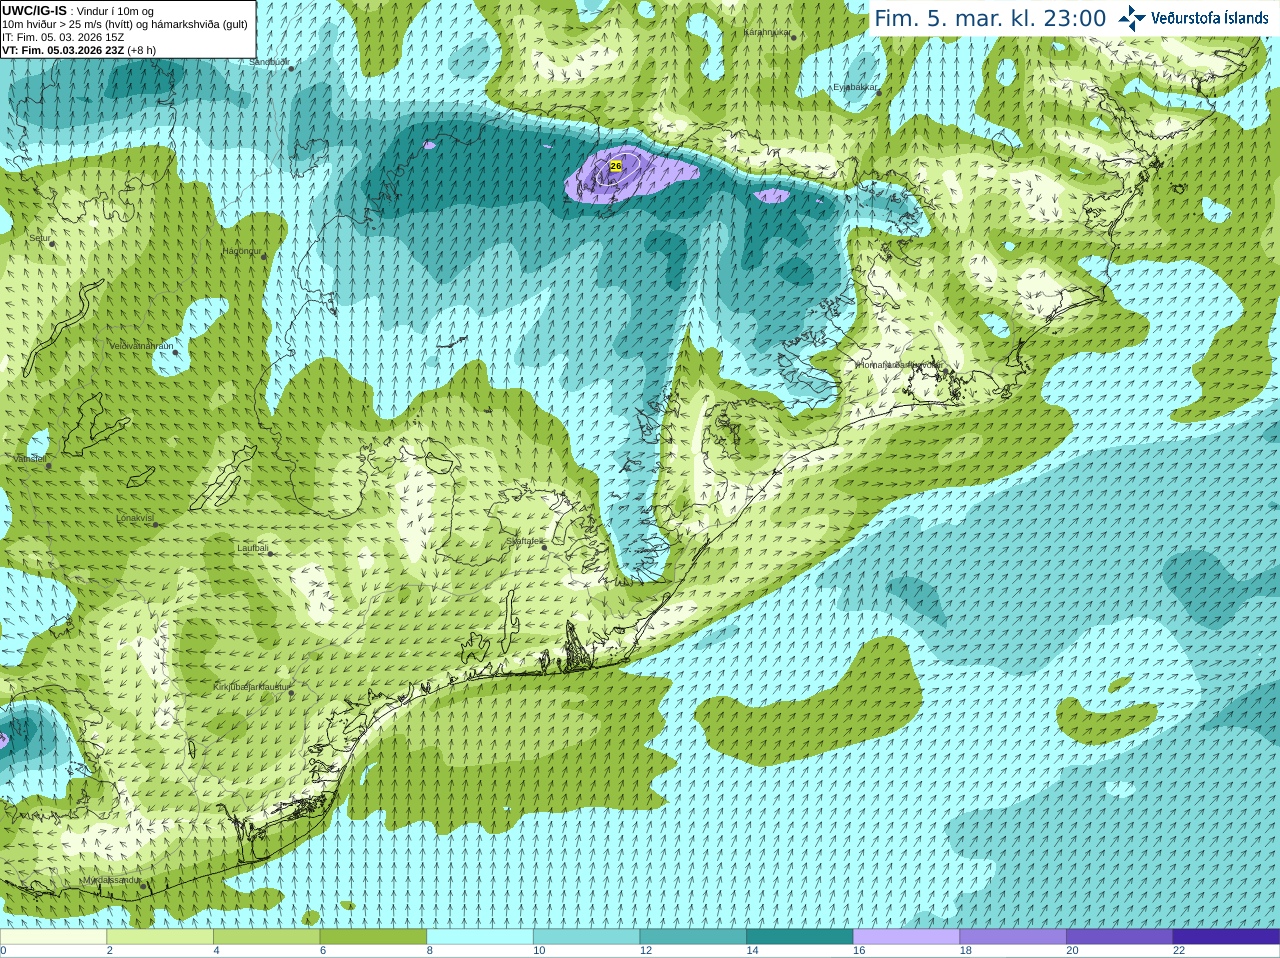Click the 8–10 m/s light cyan legend swatch
Screen dimensions: 1280x958
[x=480, y=937]
